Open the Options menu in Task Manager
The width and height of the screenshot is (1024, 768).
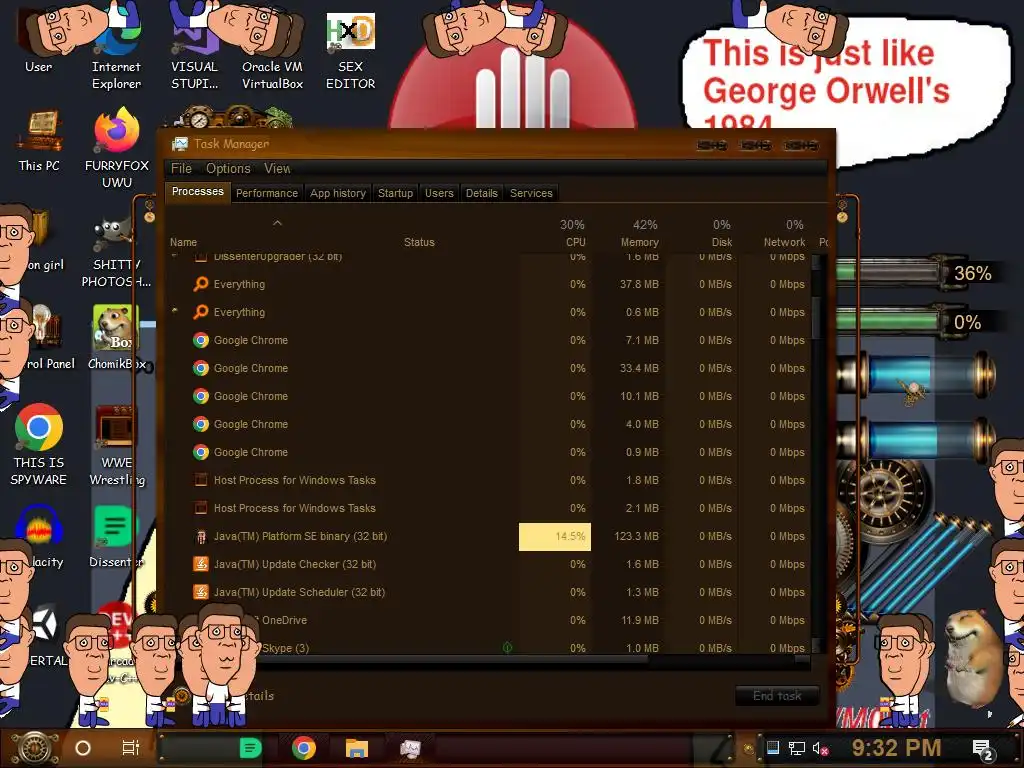tap(228, 168)
